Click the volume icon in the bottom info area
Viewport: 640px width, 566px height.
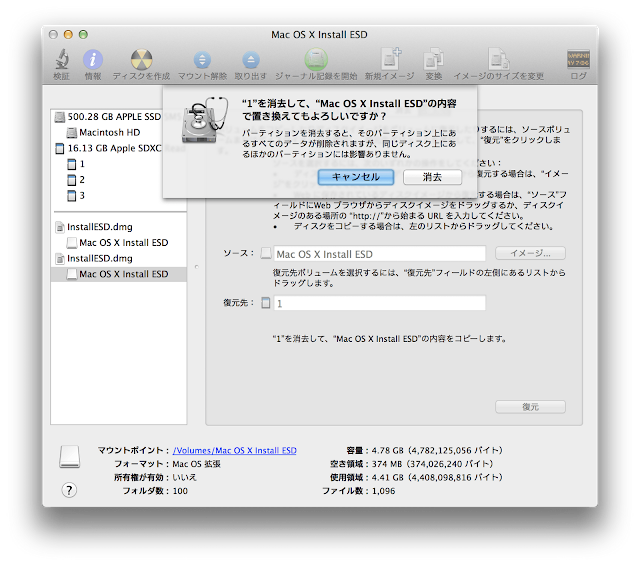point(69,456)
